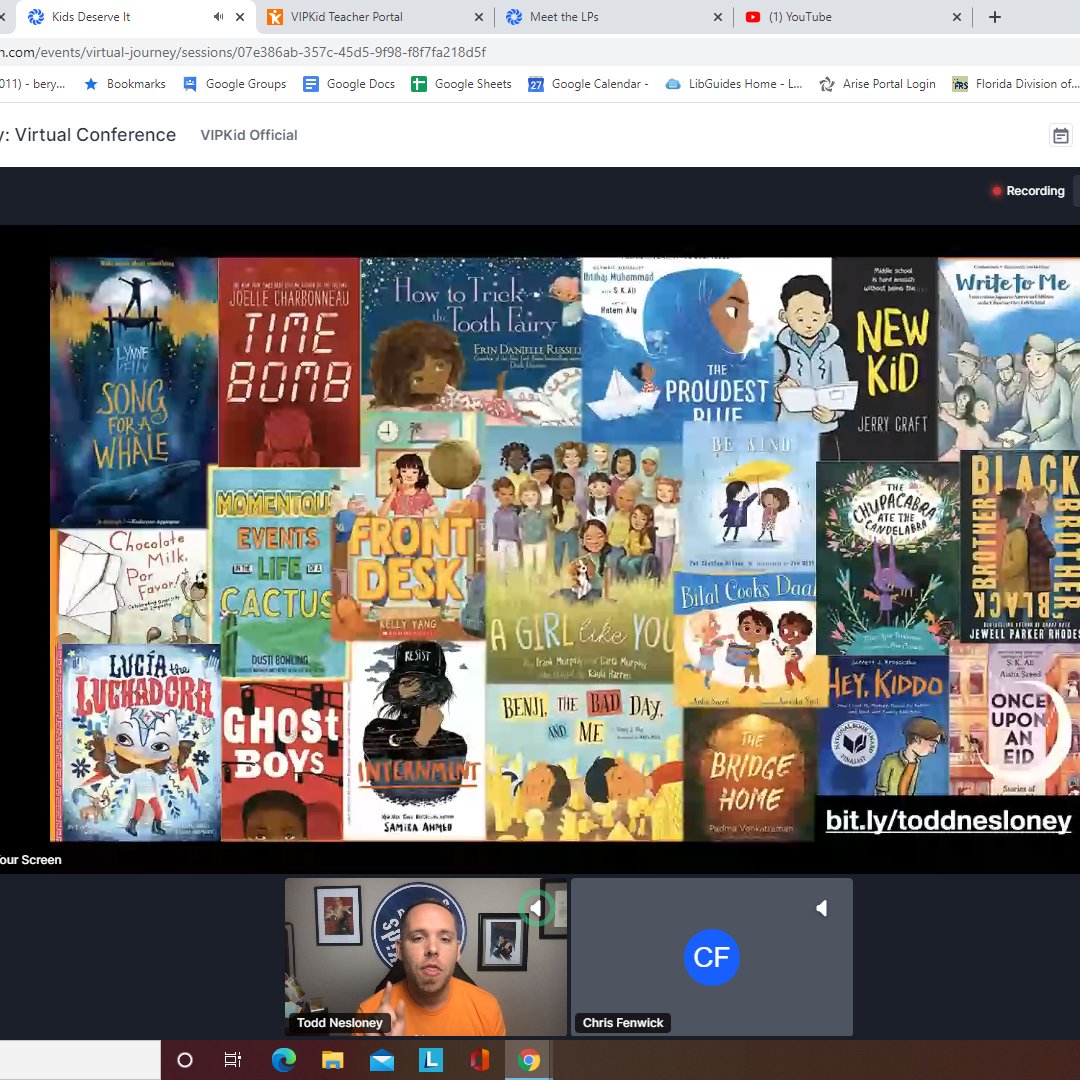Close the Kids Deserve It tab
Image resolution: width=1080 pixels, height=1080 pixels.
(240, 17)
